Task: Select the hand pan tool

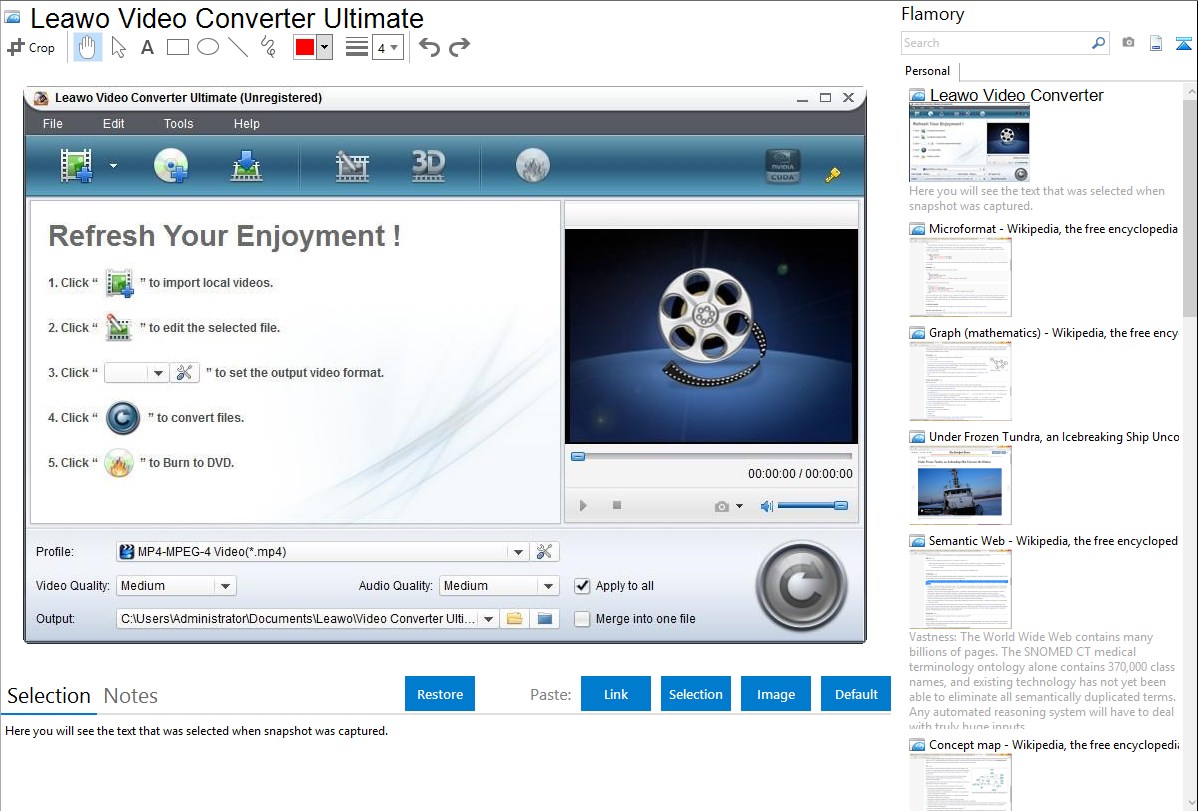Action: [x=88, y=47]
